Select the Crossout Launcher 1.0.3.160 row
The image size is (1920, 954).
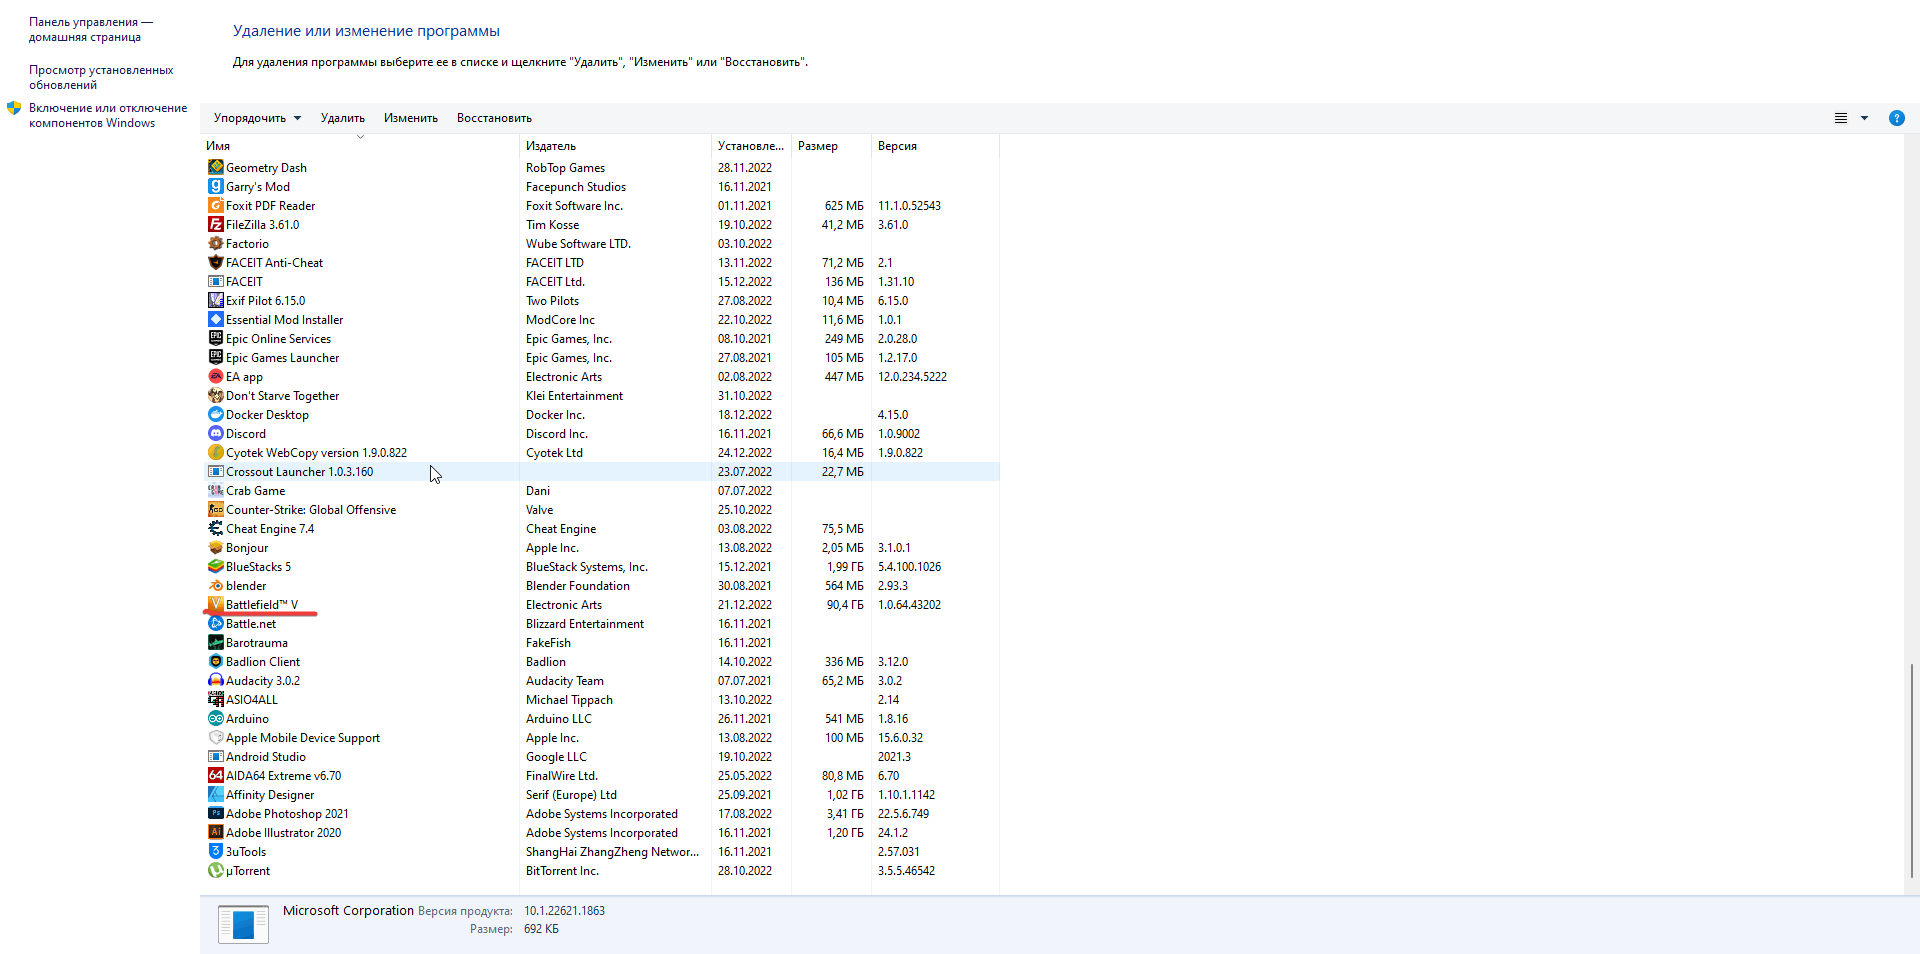click(600, 471)
